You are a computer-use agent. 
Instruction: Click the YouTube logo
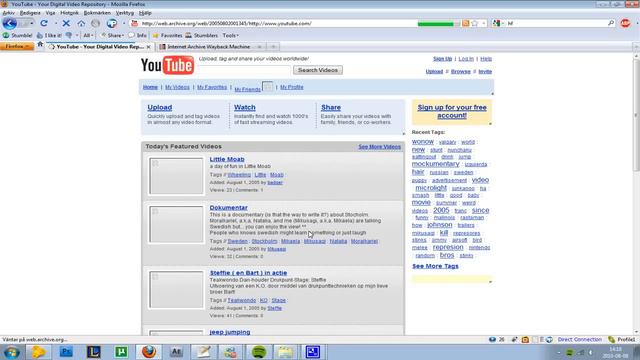tap(167, 65)
